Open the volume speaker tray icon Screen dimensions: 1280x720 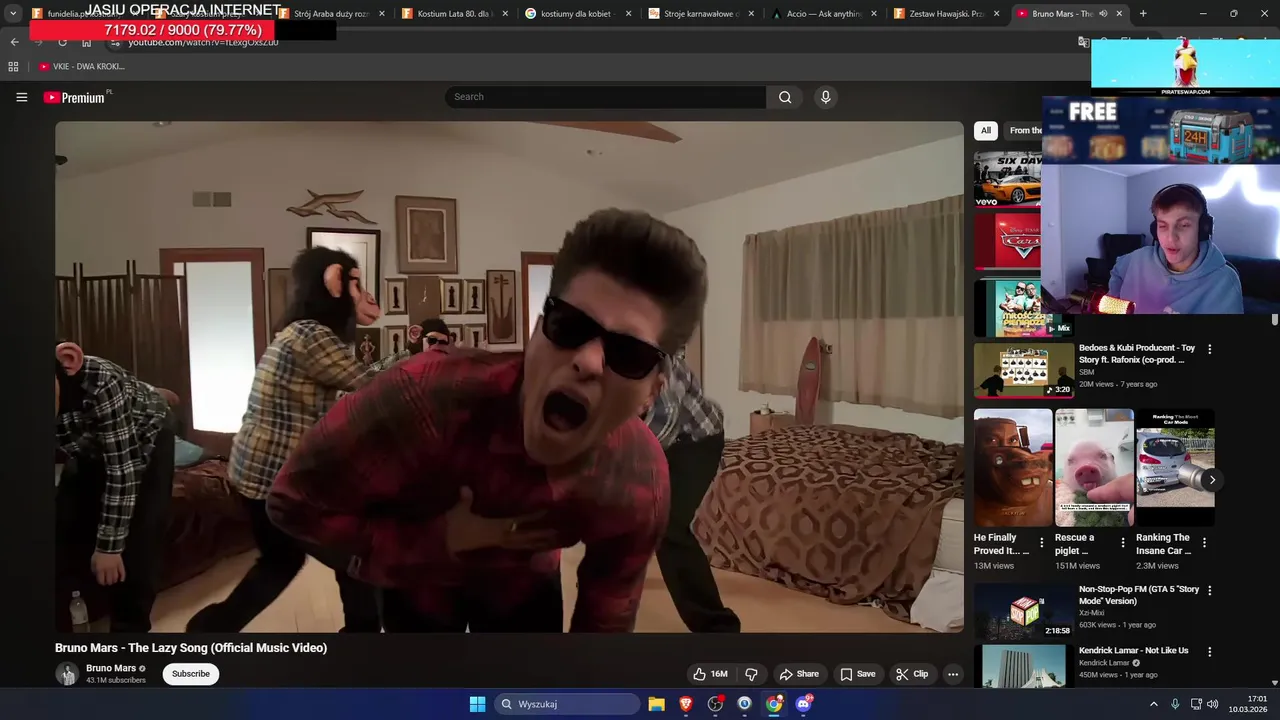pyautogui.click(x=1213, y=704)
